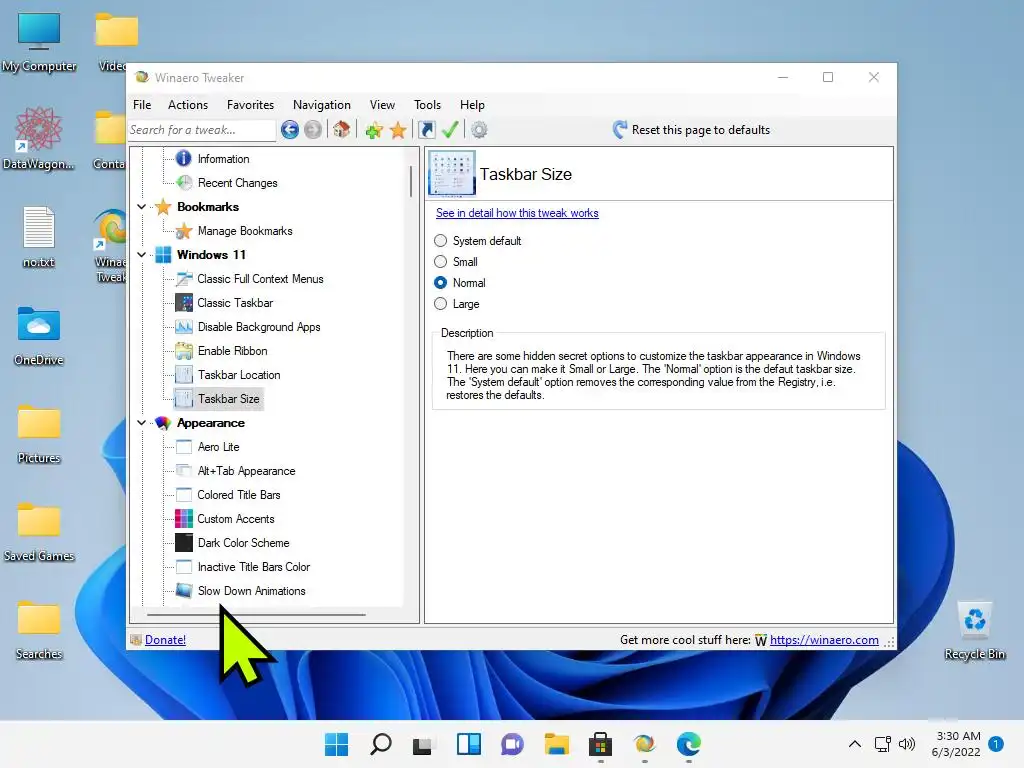This screenshot has height=768, width=1024.
Task: Open the Actions menu
Action: (x=188, y=104)
